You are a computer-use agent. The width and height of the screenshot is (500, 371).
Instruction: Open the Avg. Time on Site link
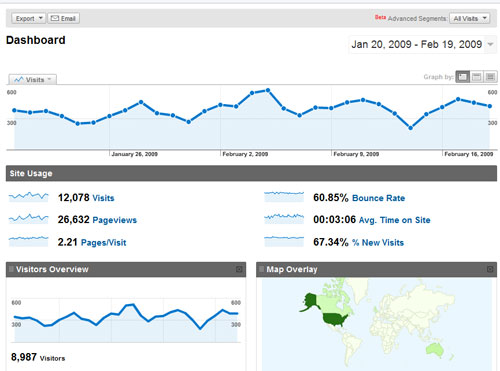point(394,220)
